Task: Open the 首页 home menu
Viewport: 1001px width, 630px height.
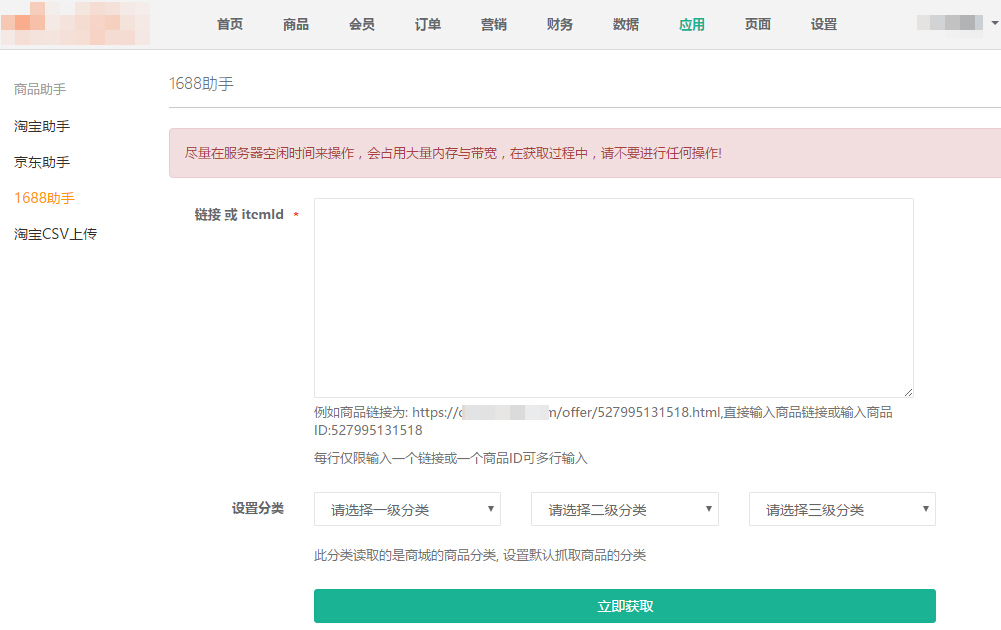Action: pos(230,24)
